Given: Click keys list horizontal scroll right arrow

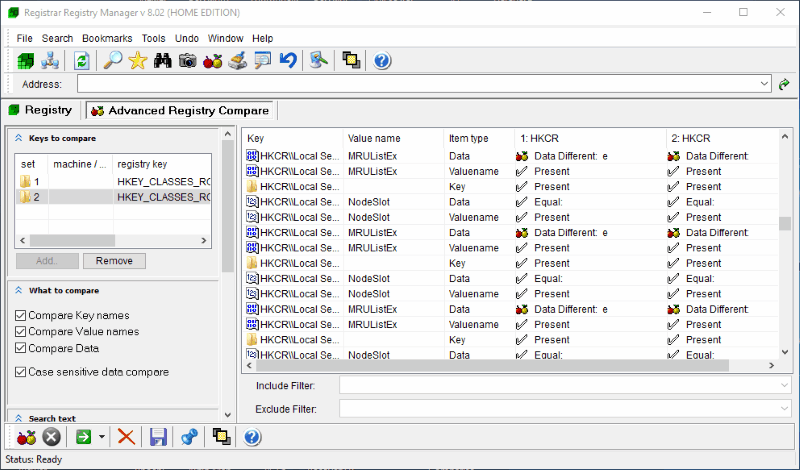Looking at the screenshot, I should point(204,240).
